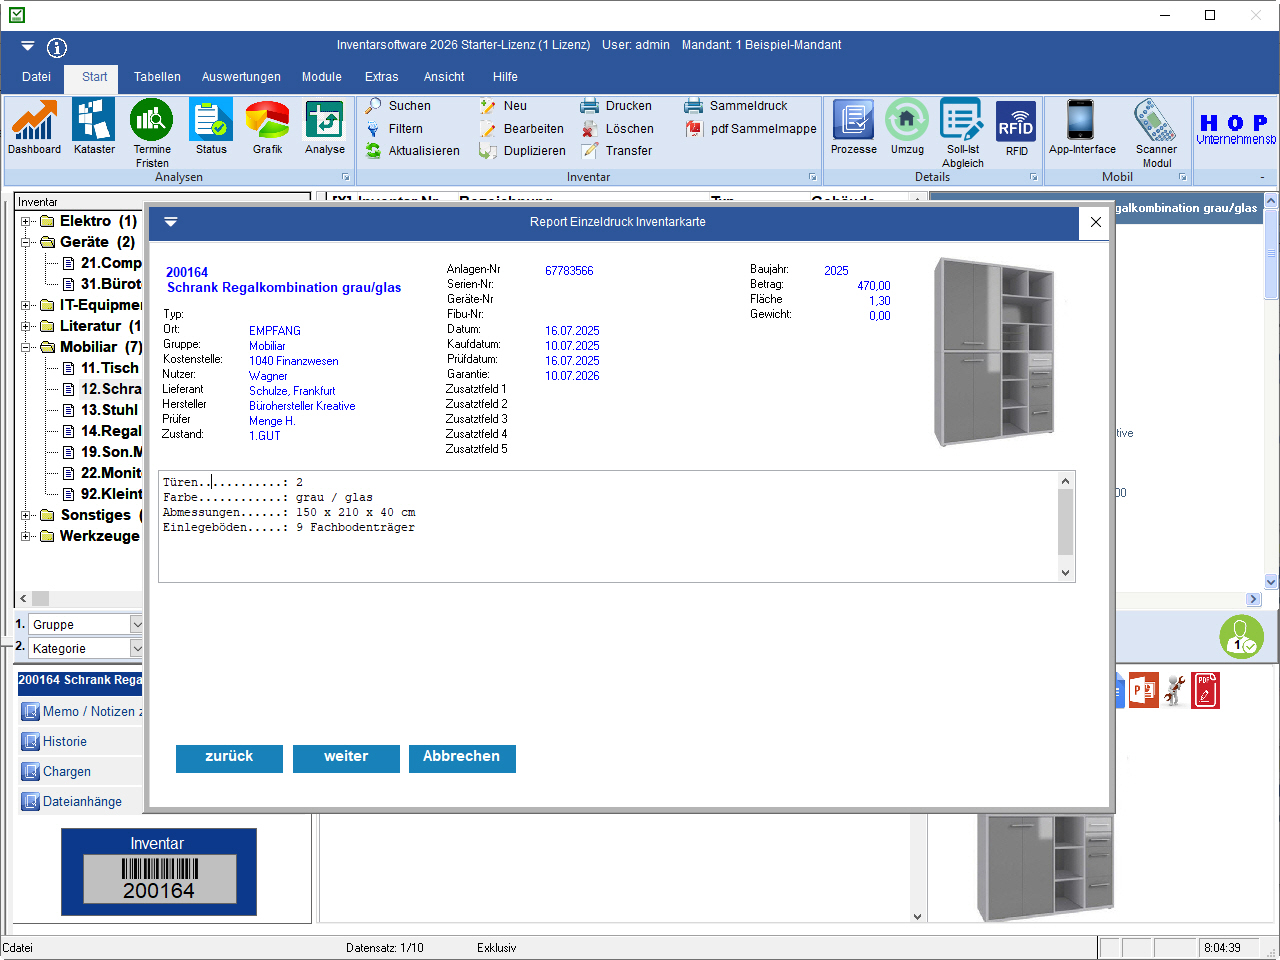Image resolution: width=1280 pixels, height=960 pixels.
Task: Click the weiter button
Action: click(346, 758)
